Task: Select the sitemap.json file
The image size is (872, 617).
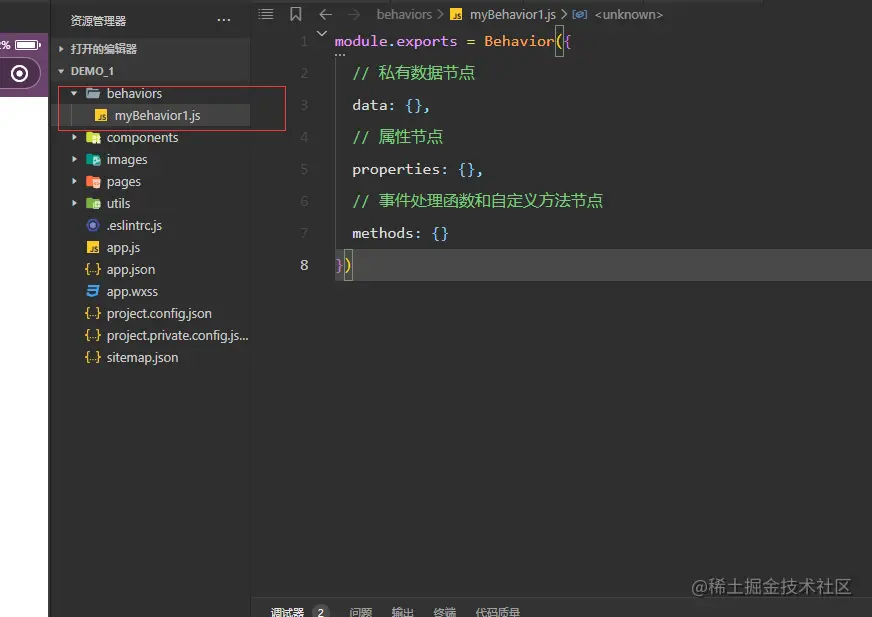Action: pos(142,357)
